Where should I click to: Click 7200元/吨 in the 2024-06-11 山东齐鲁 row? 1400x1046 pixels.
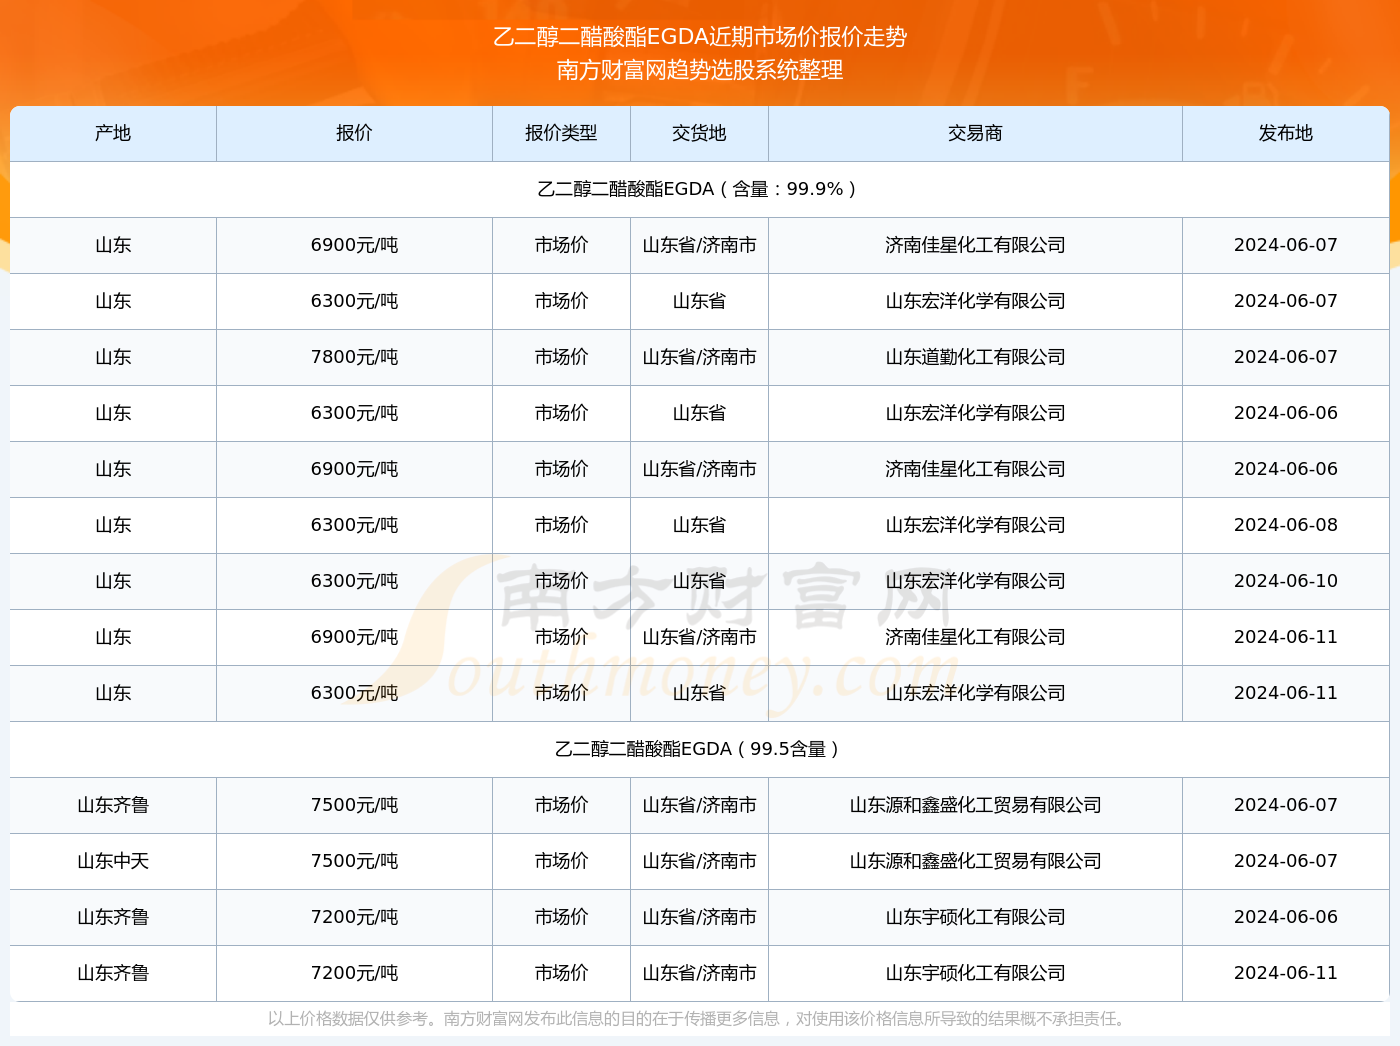click(x=354, y=973)
